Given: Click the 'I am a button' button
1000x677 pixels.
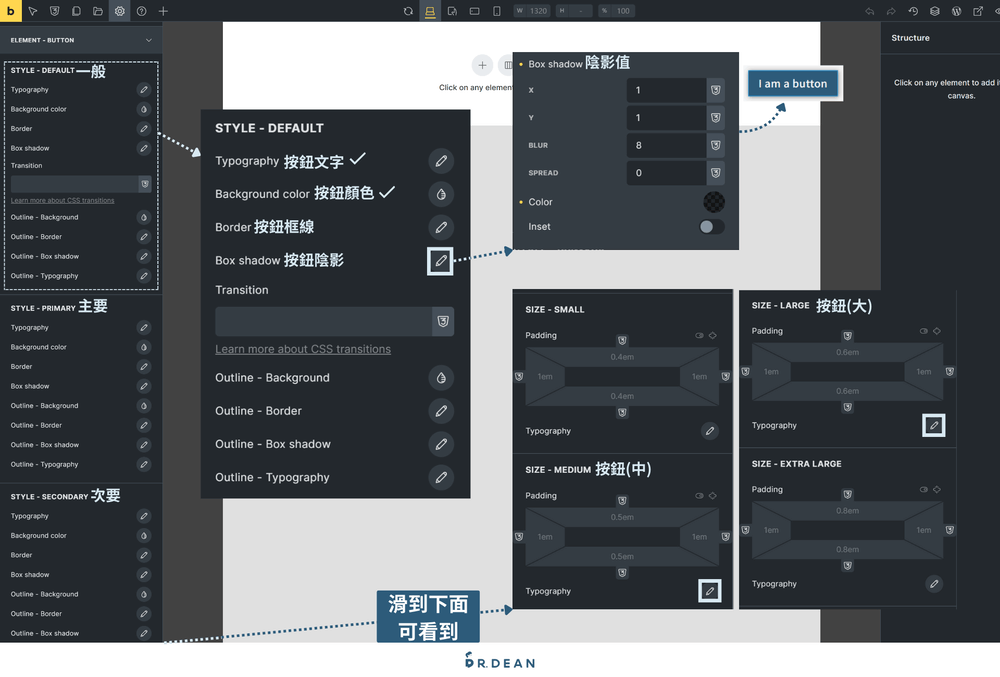Looking at the screenshot, I should 794,84.
